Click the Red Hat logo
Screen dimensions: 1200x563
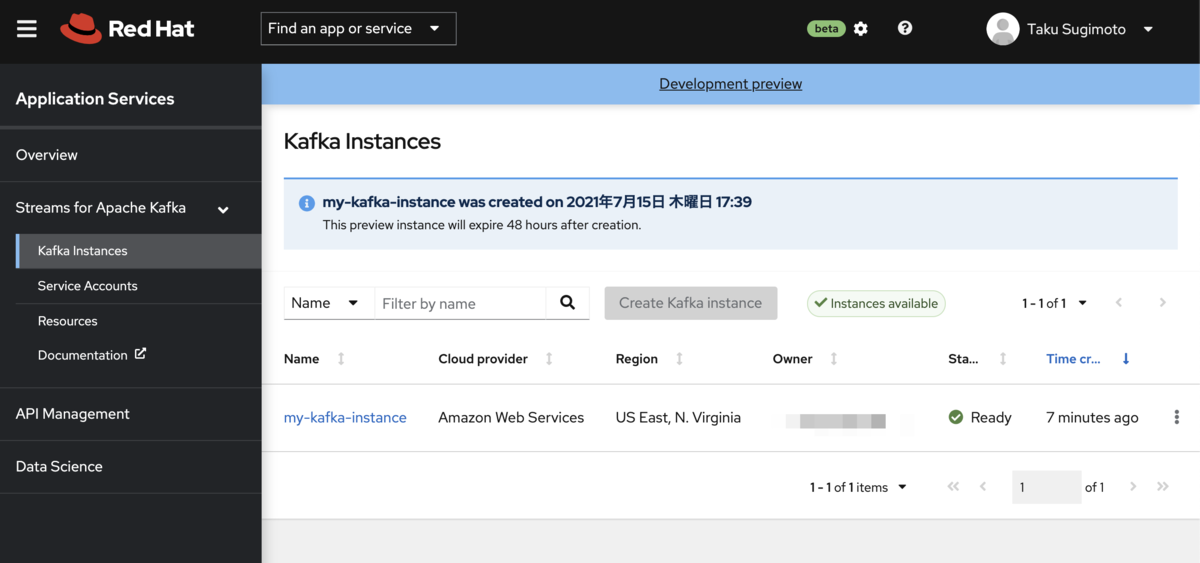[x=127, y=29]
